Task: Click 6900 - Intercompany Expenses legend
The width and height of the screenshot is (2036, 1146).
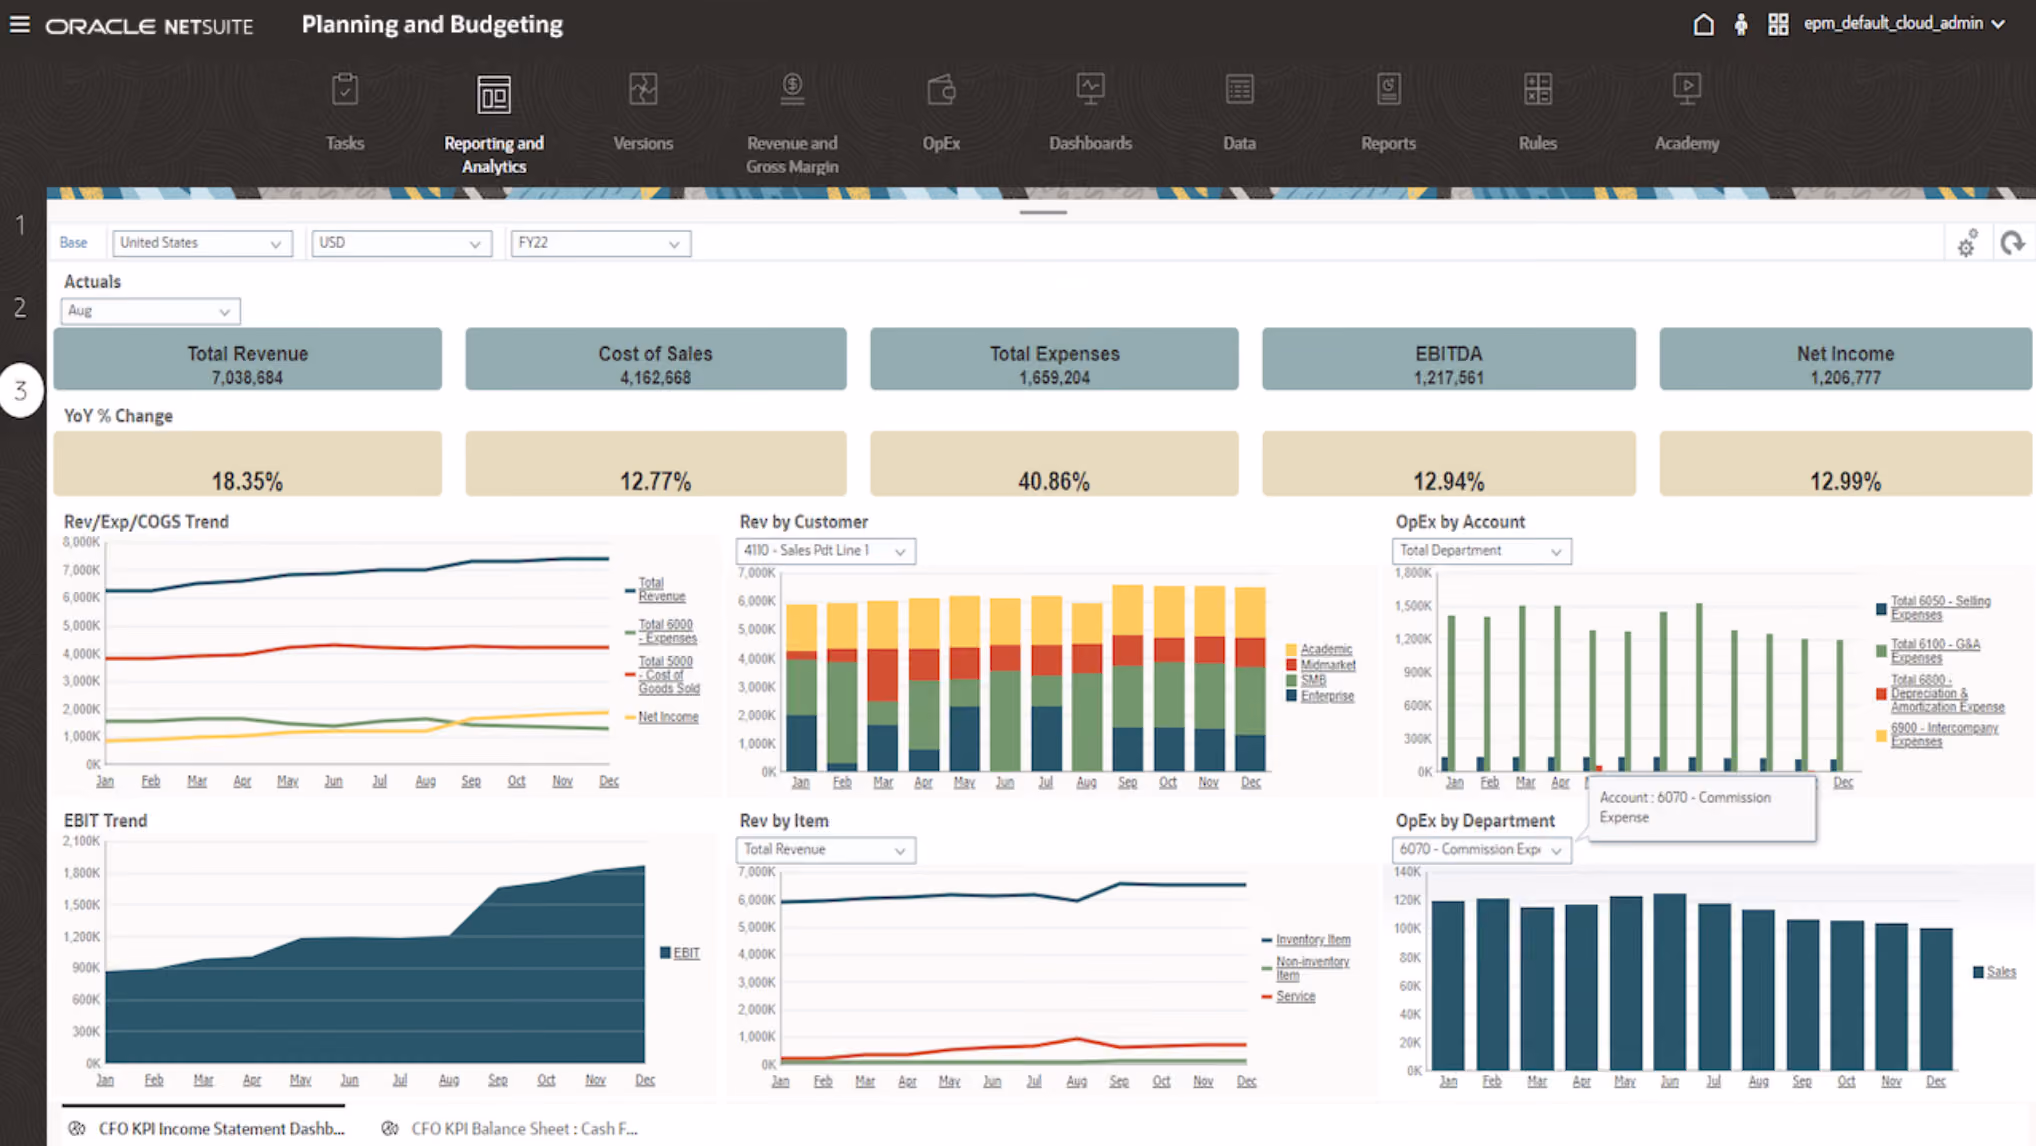Action: point(1944,734)
